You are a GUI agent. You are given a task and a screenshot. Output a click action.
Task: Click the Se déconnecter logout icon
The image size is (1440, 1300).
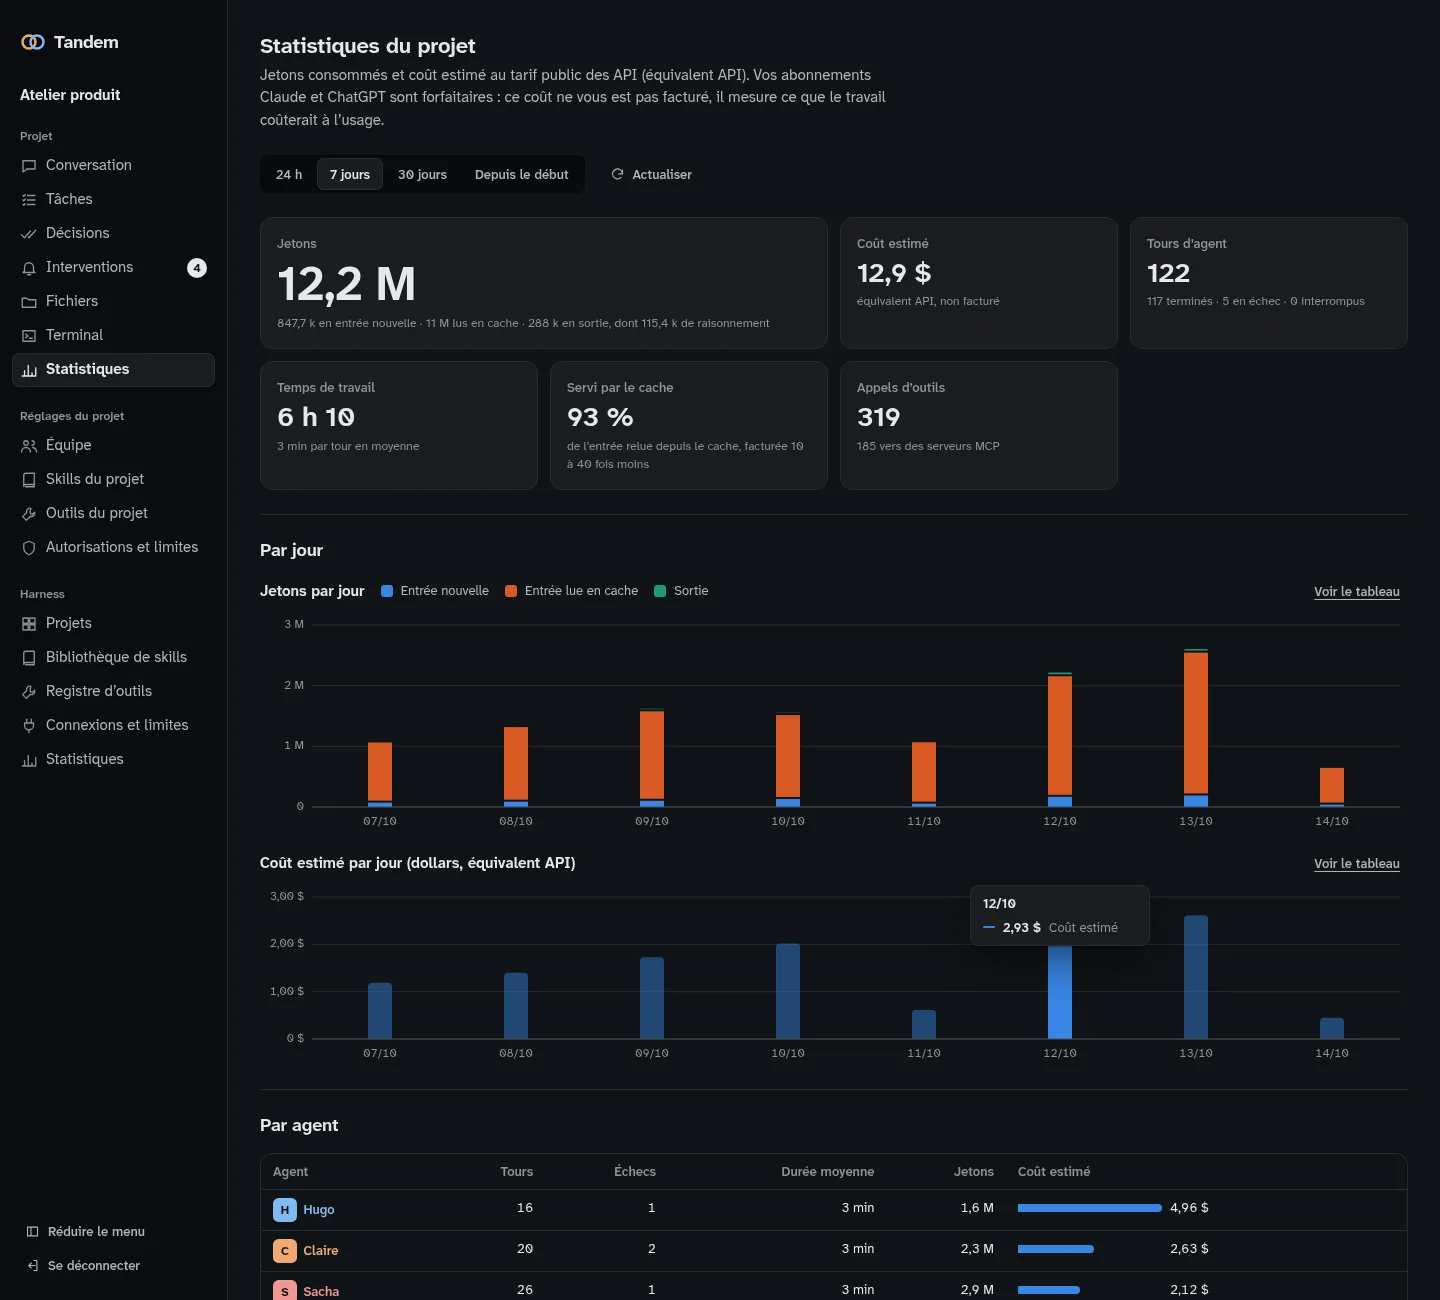coord(33,1266)
